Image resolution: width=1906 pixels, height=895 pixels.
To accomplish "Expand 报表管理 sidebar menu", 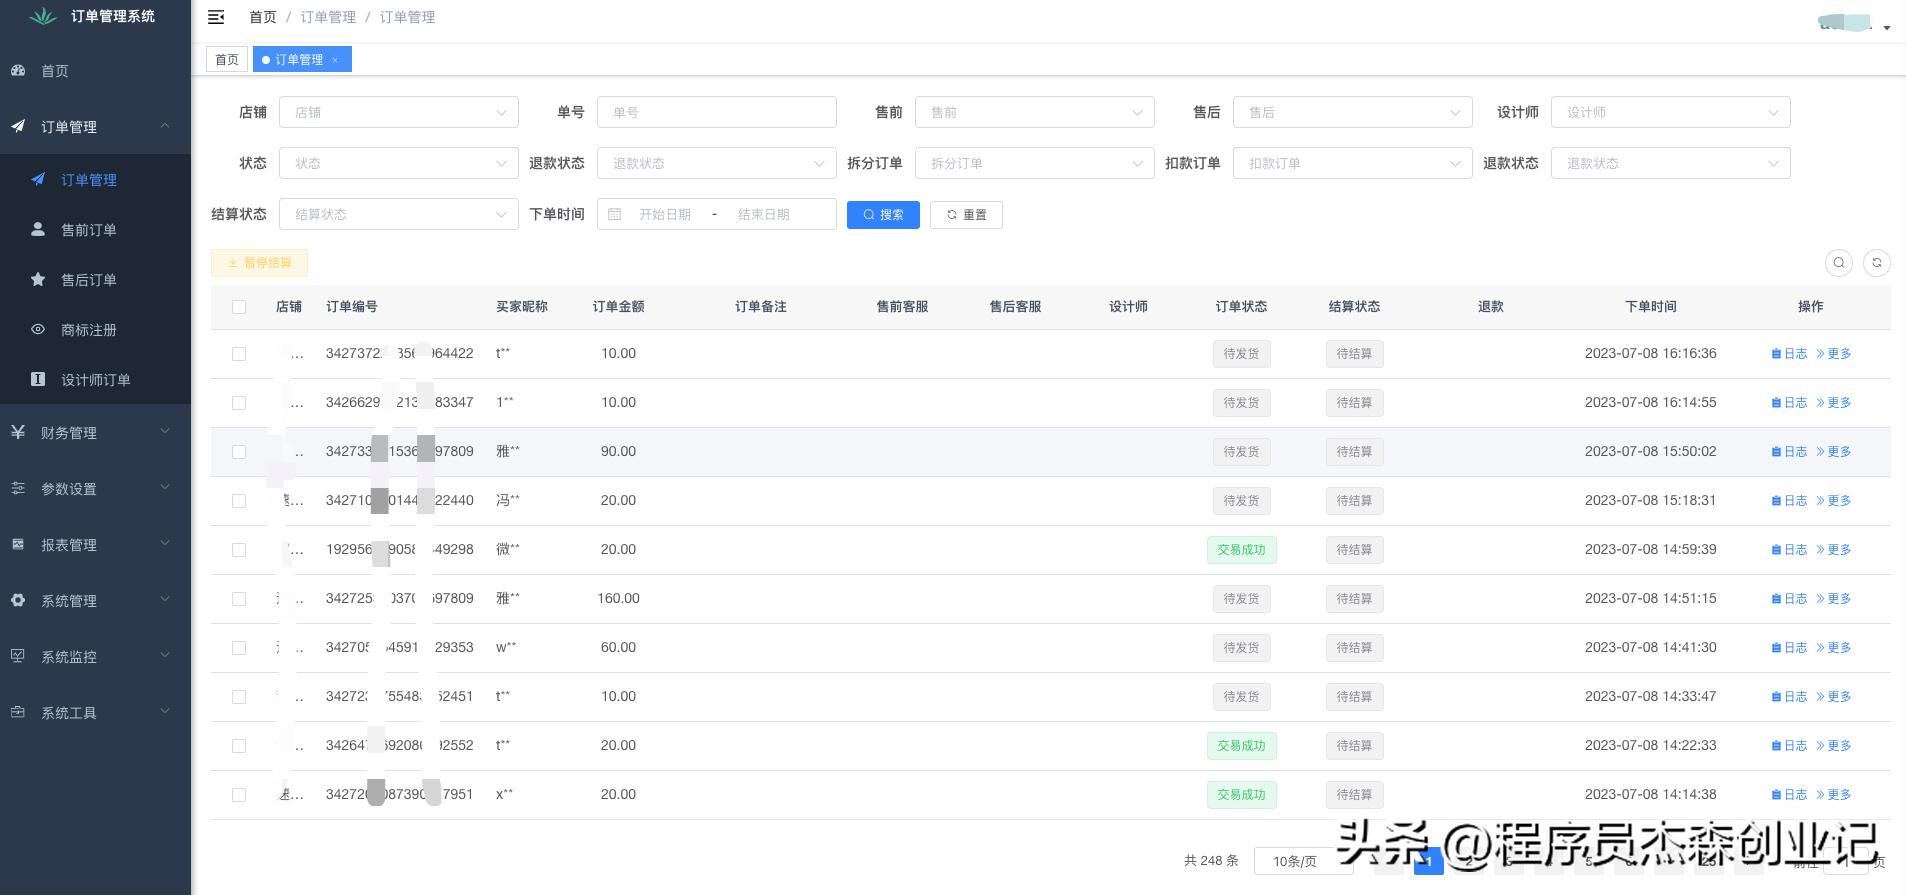I will [x=95, y=545].
